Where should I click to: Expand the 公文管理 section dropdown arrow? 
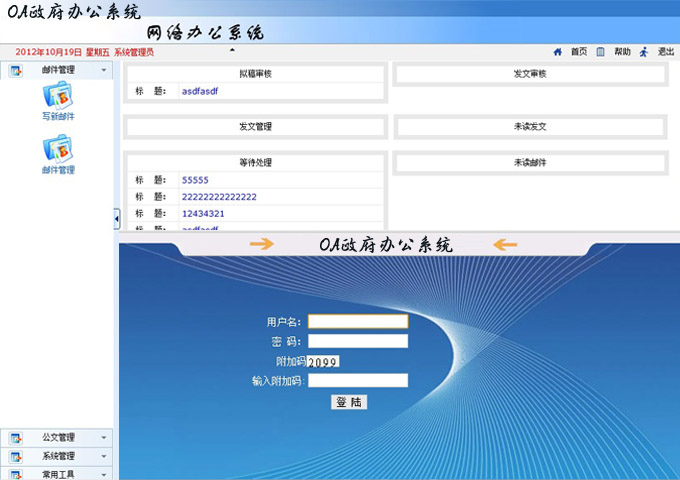point(104,438)
